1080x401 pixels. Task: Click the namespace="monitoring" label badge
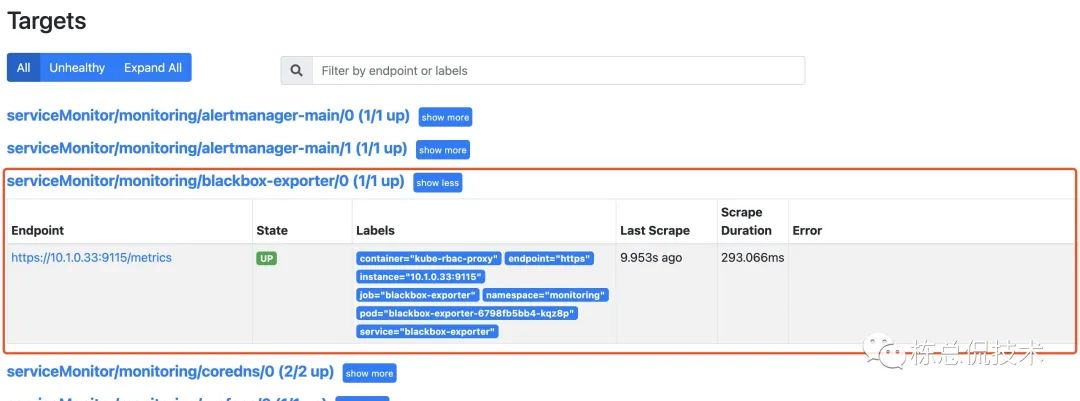545,295
